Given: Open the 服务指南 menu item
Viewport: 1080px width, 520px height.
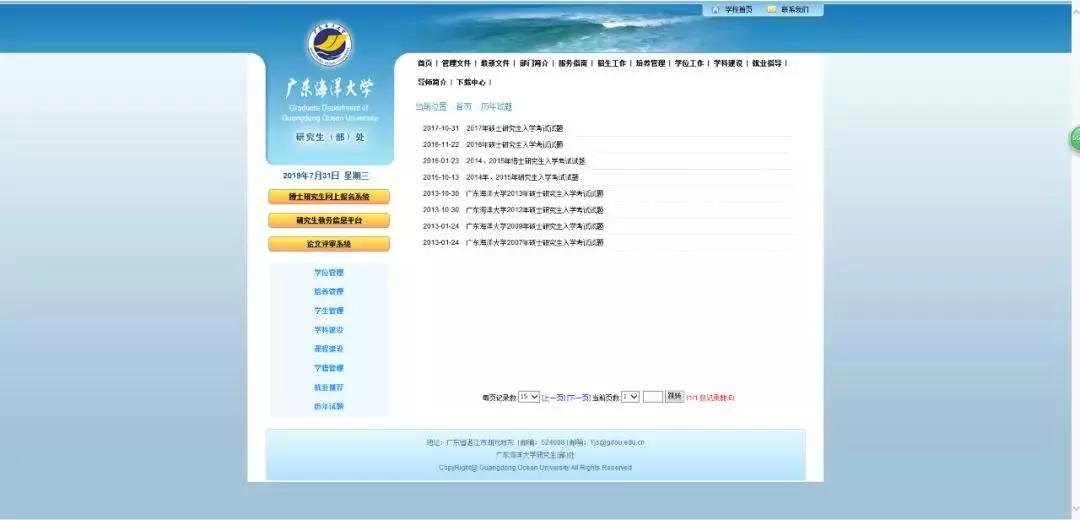Looking at the screenshot, I should point(572,63).
